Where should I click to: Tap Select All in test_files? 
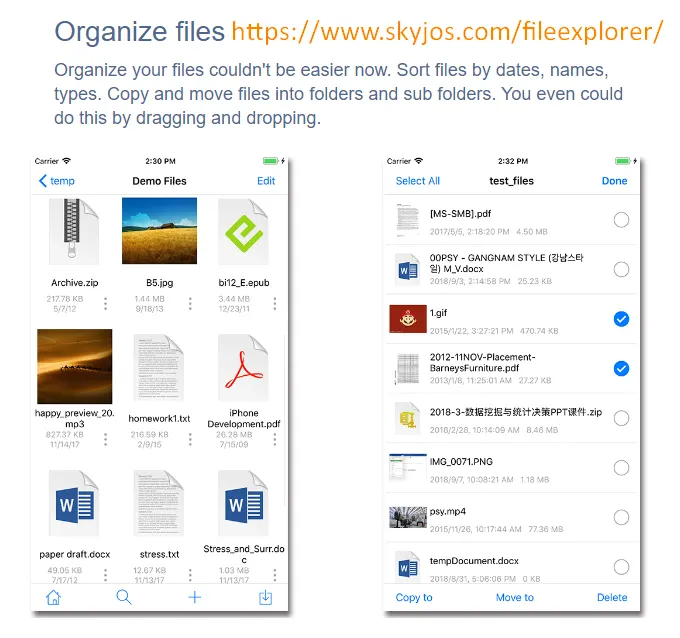[x=418, y=181]
